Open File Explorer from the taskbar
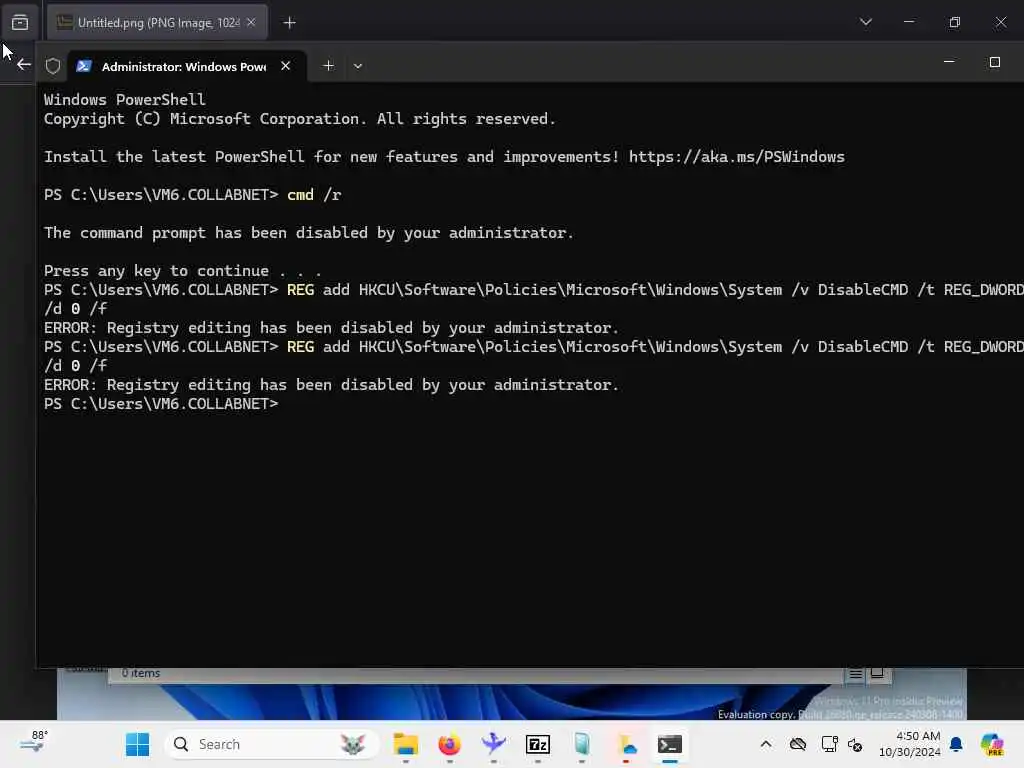The height and width of the screenshot is (768, 1024). click(x=406, y=744)
